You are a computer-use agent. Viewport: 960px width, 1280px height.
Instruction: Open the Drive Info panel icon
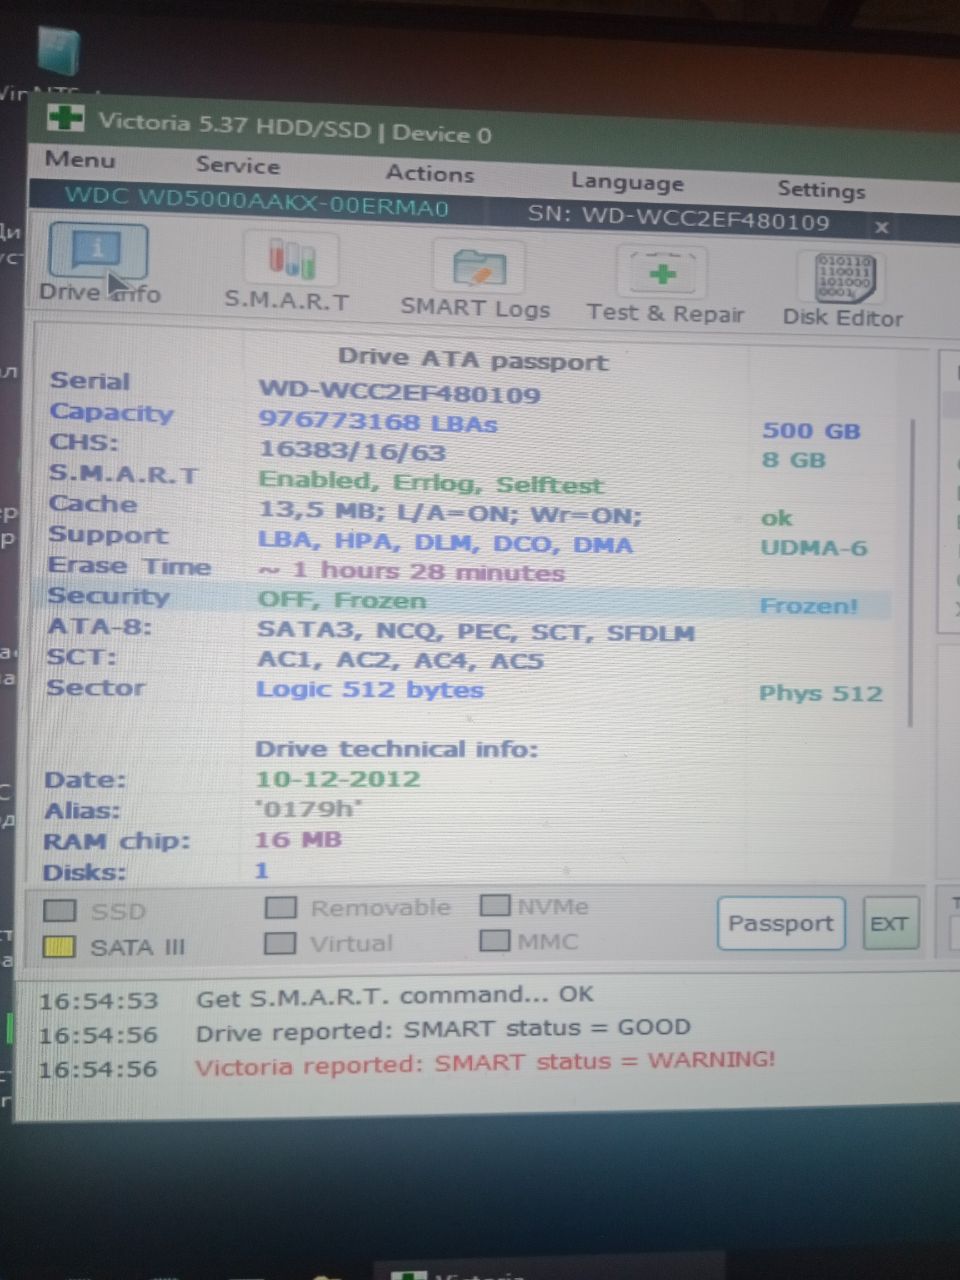click(x=97, y=253)
